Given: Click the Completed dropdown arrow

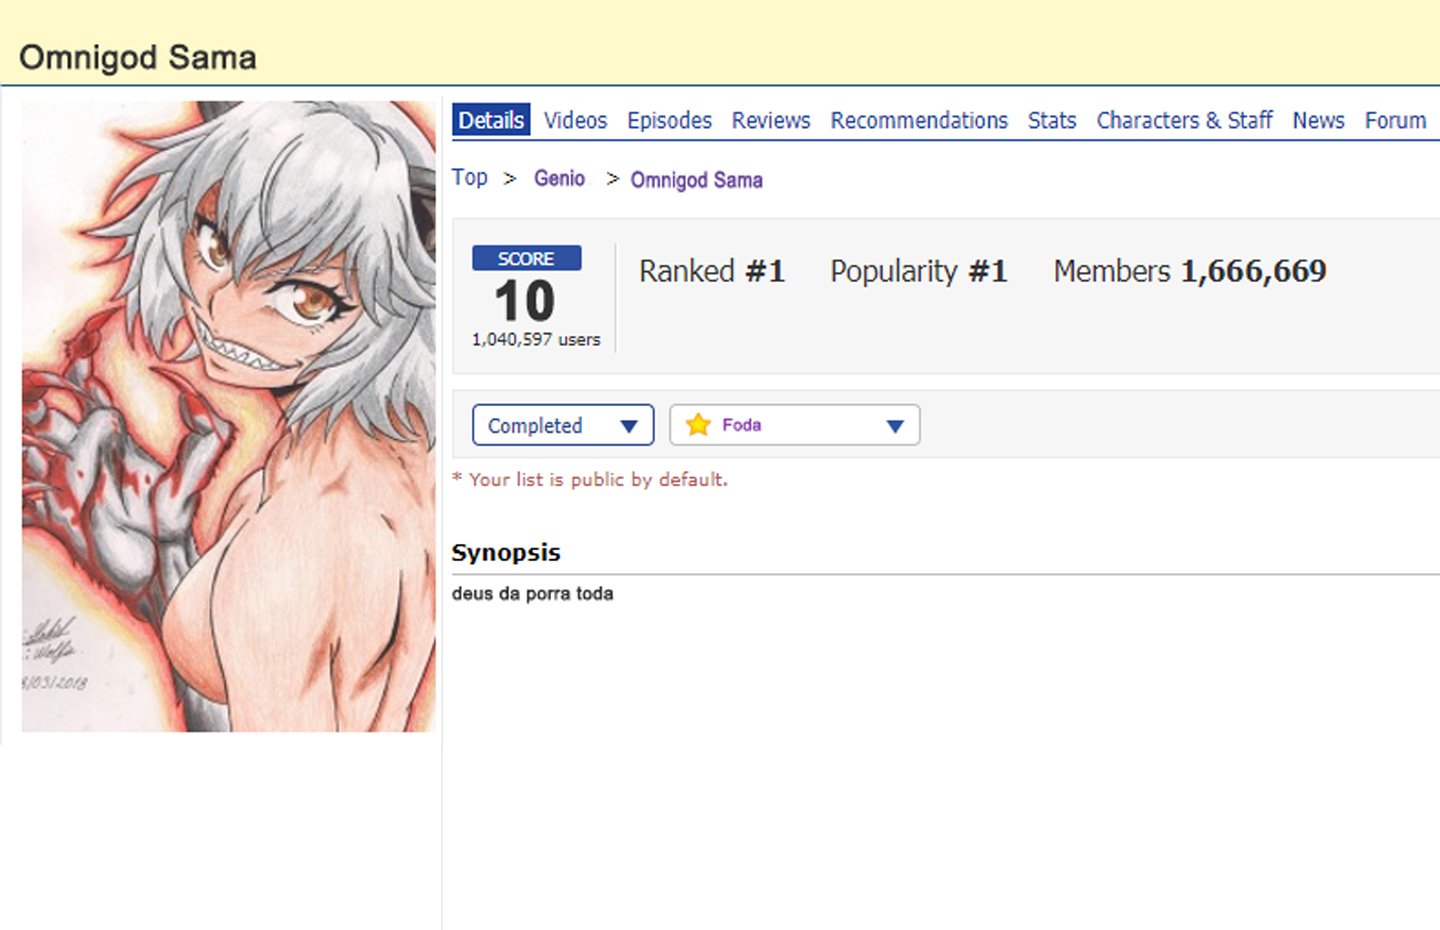Looking at the screenshot, I should point(629,426).
